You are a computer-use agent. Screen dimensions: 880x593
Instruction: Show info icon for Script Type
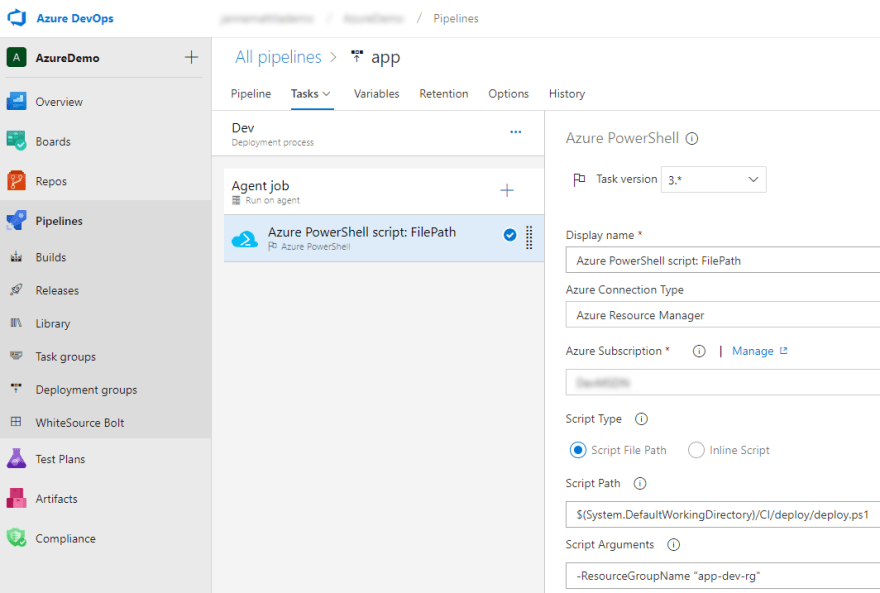[641, 419]
